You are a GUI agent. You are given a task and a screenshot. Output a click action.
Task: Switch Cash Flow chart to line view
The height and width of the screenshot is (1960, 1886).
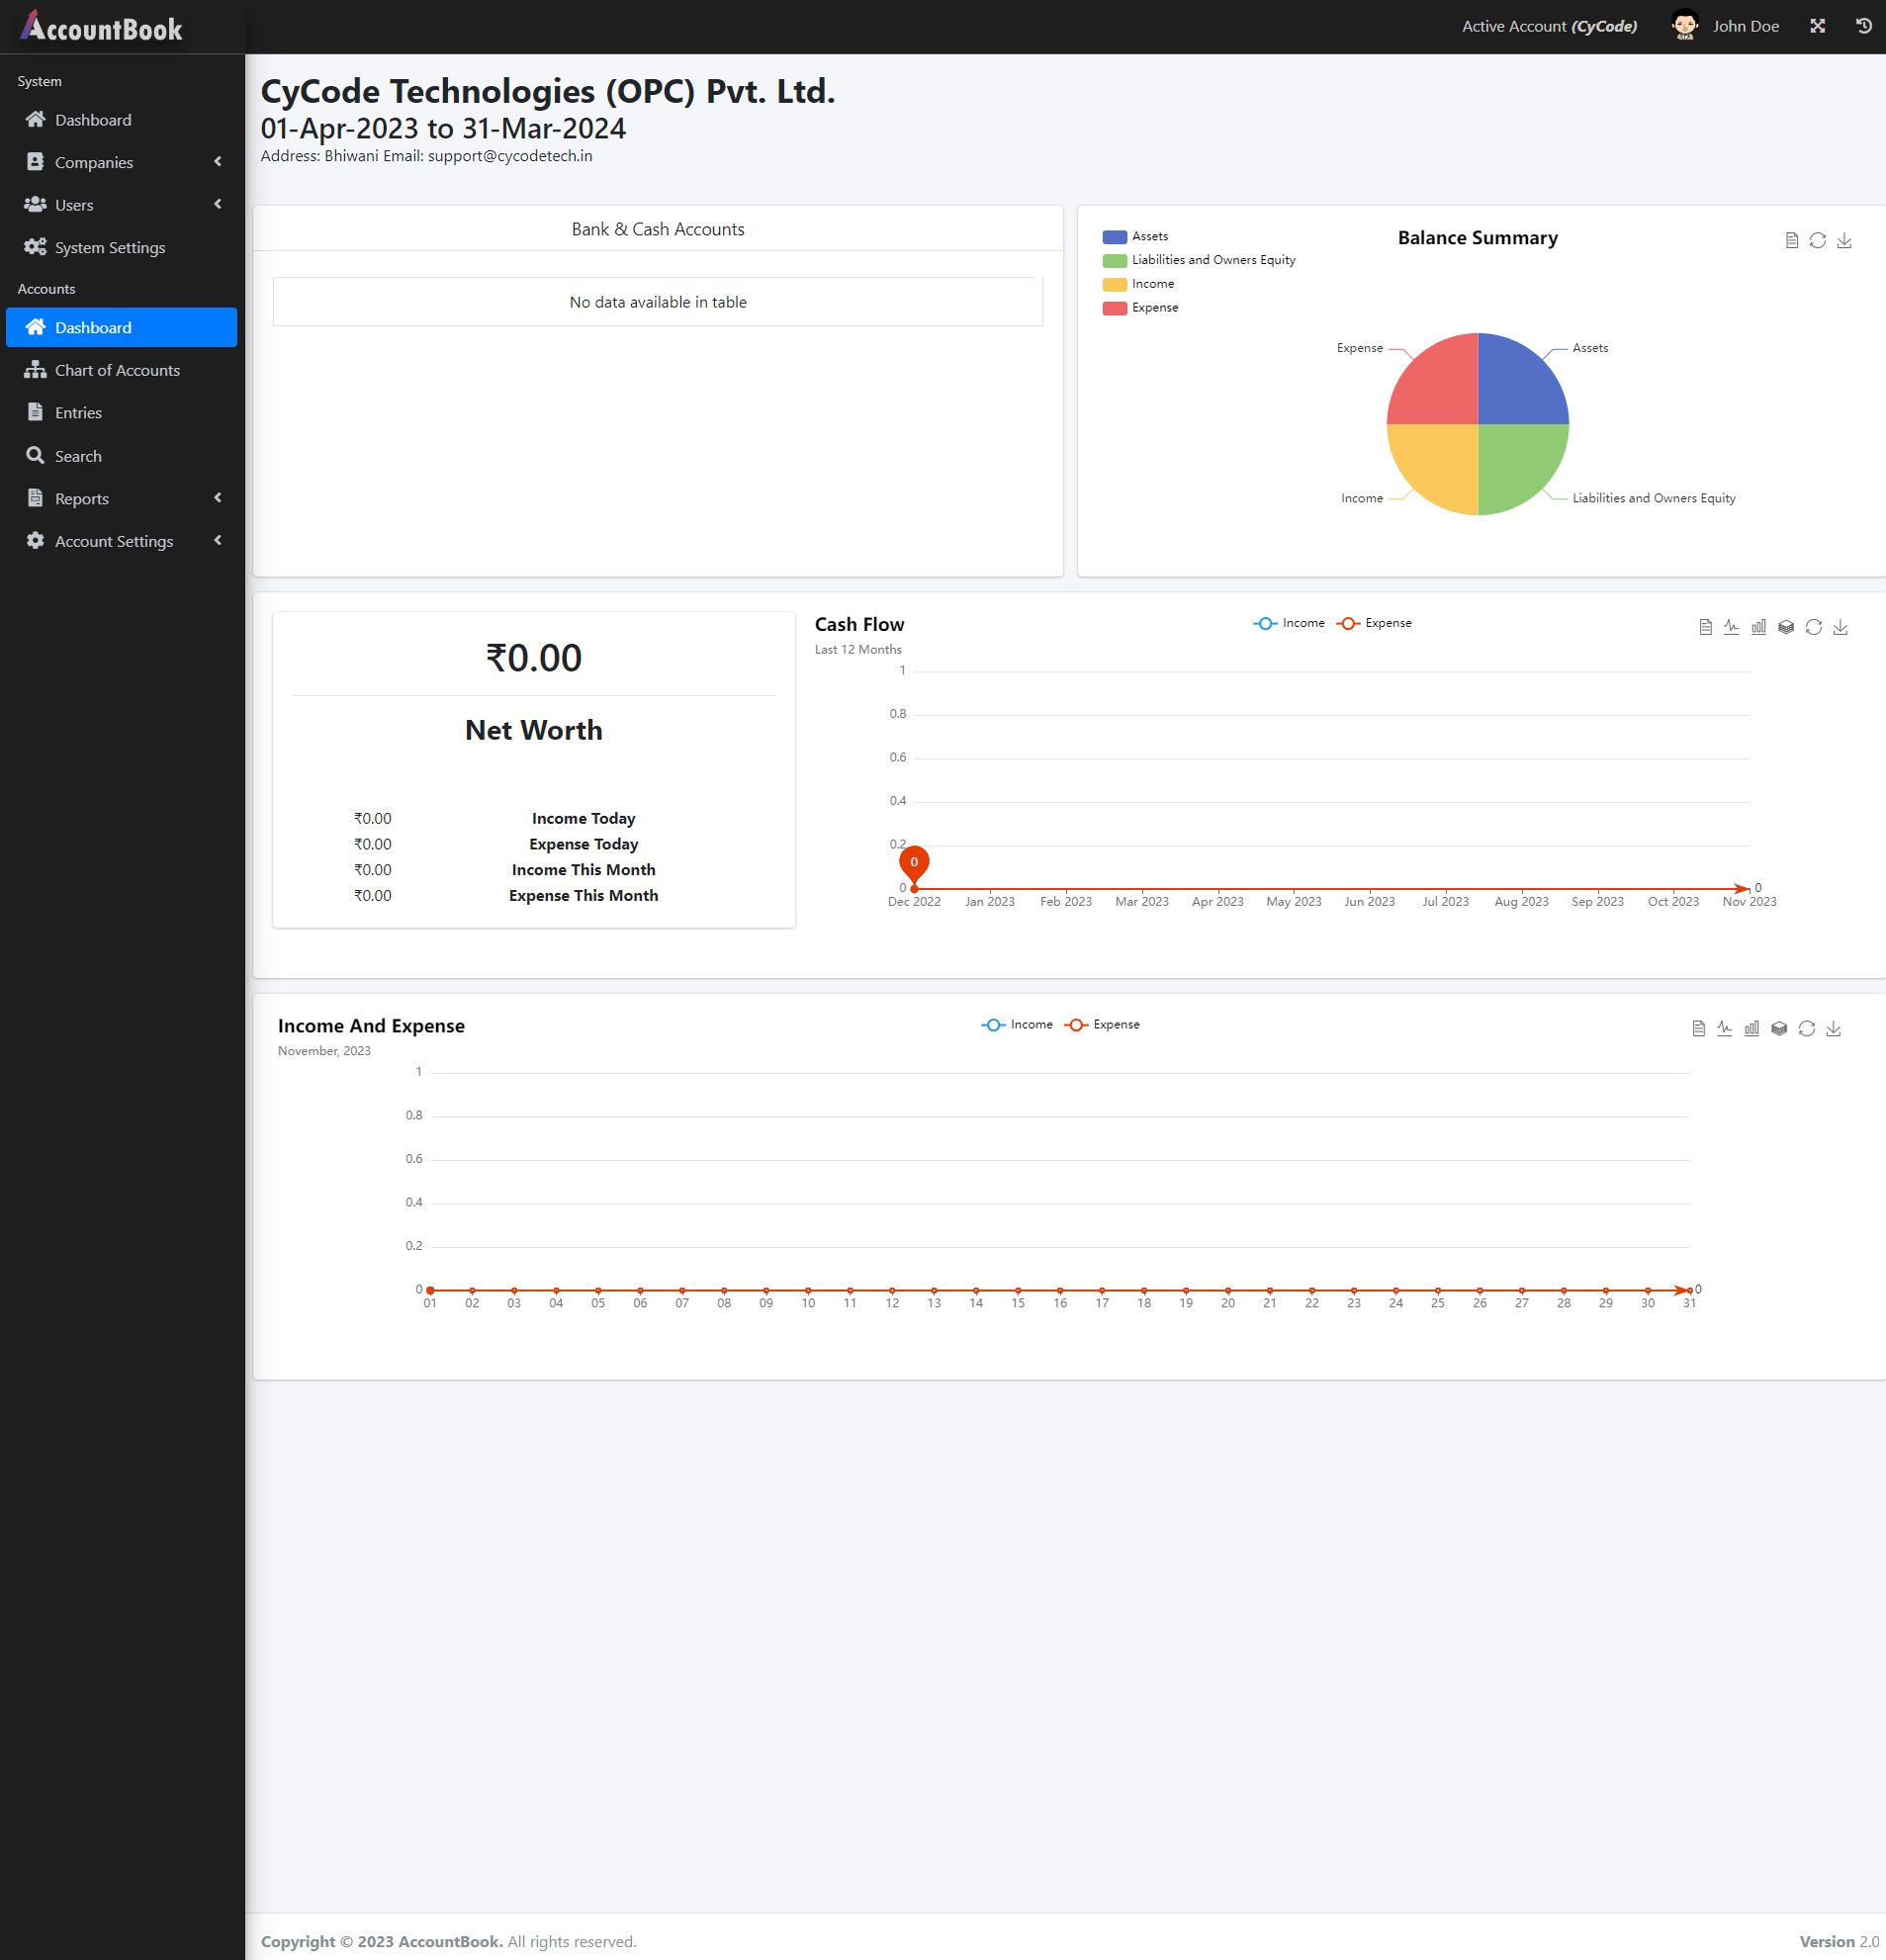[x=1731, y=627]
